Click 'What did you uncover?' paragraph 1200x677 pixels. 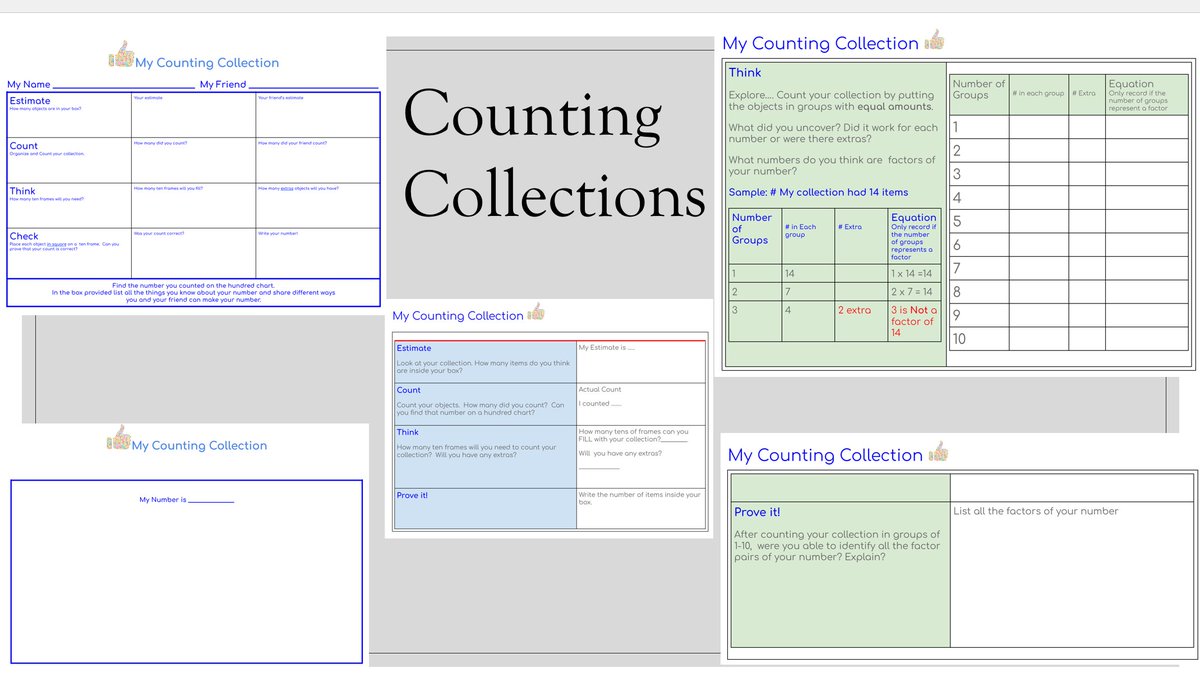point(833,133)
